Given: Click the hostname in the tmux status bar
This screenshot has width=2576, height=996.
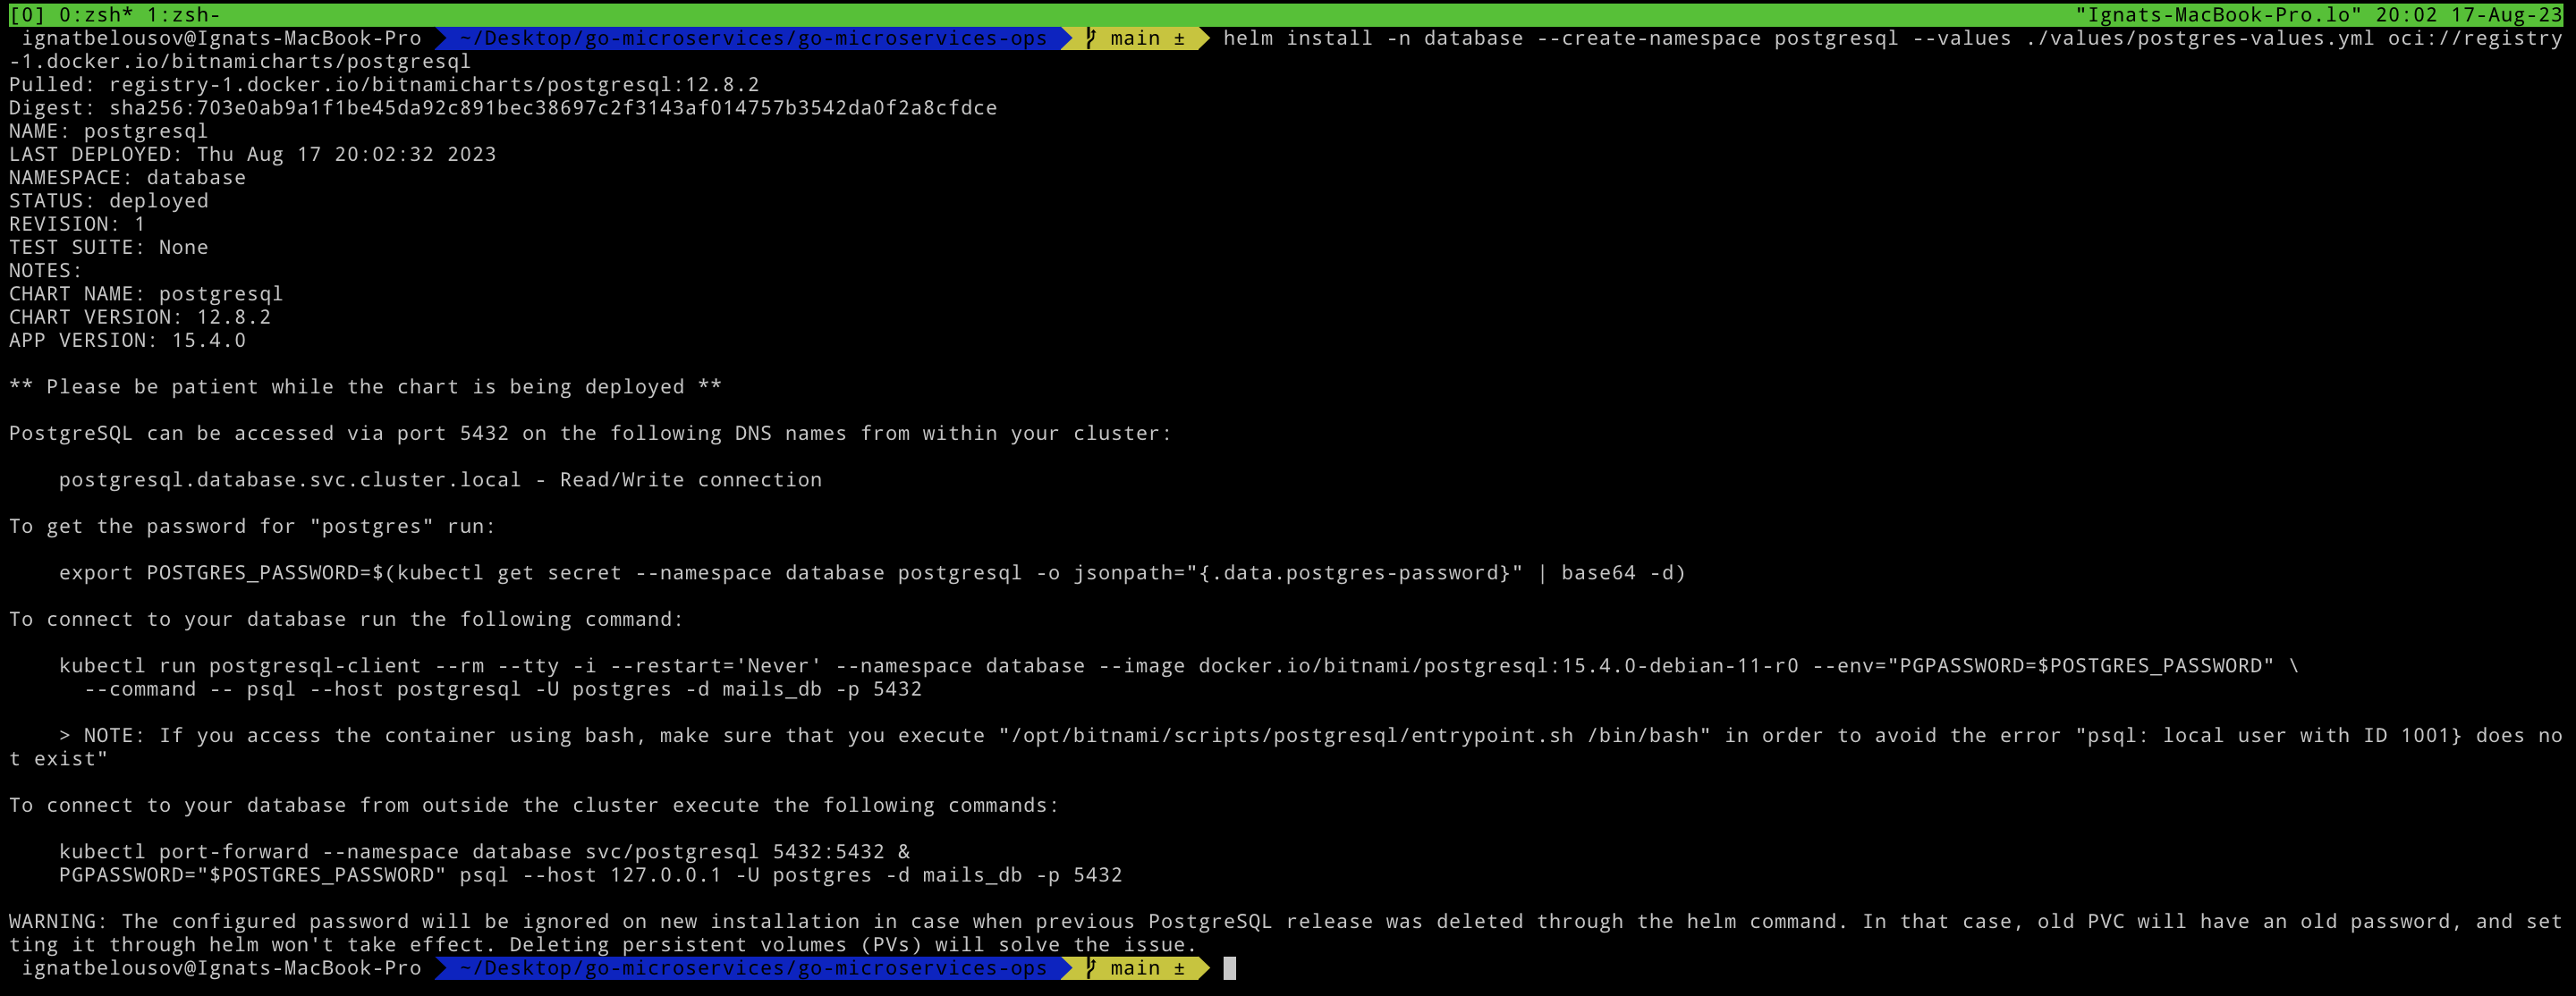Looking at the screenshot, I should click(x=2217, y=14).
